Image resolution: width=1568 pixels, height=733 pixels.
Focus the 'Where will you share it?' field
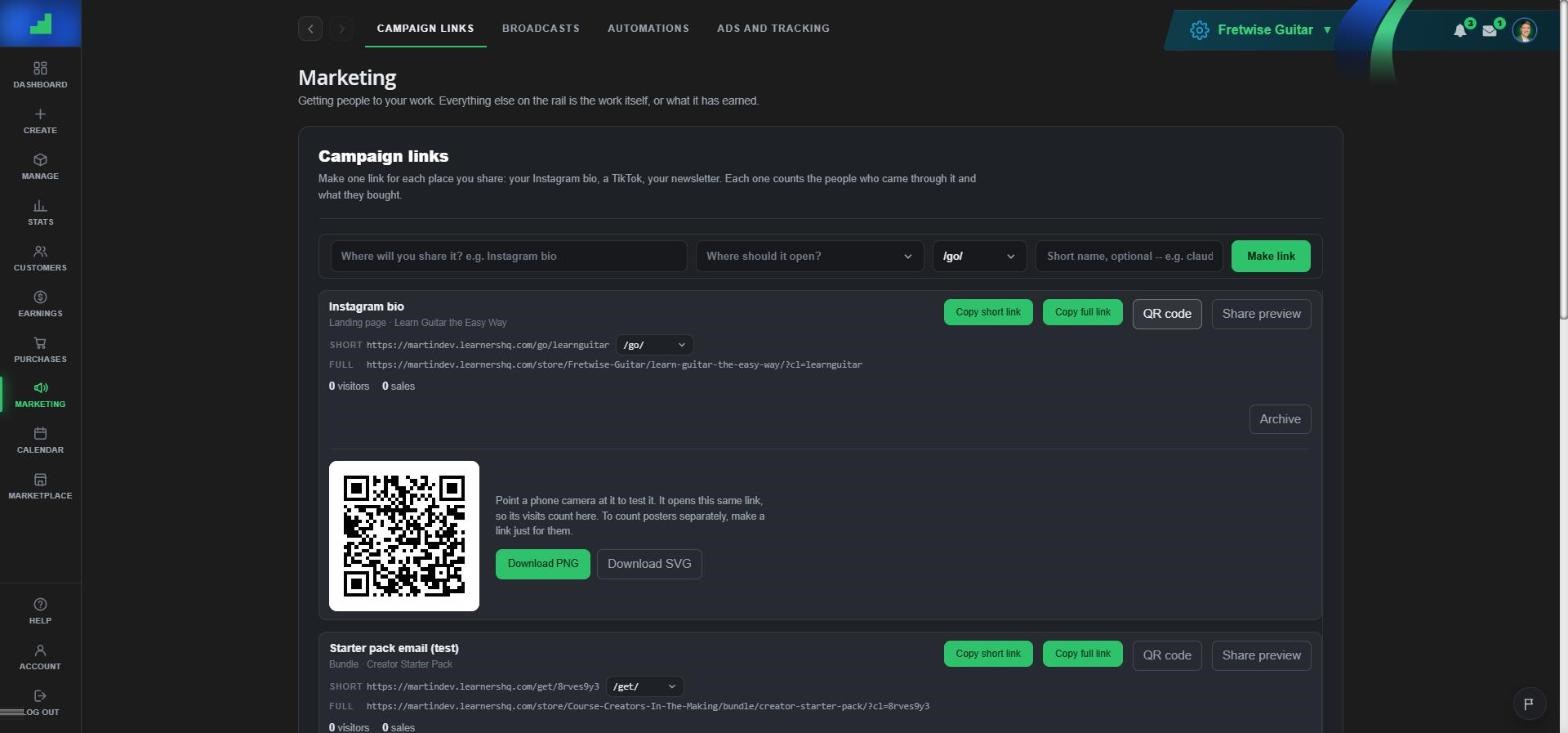(x=509, y=256)
